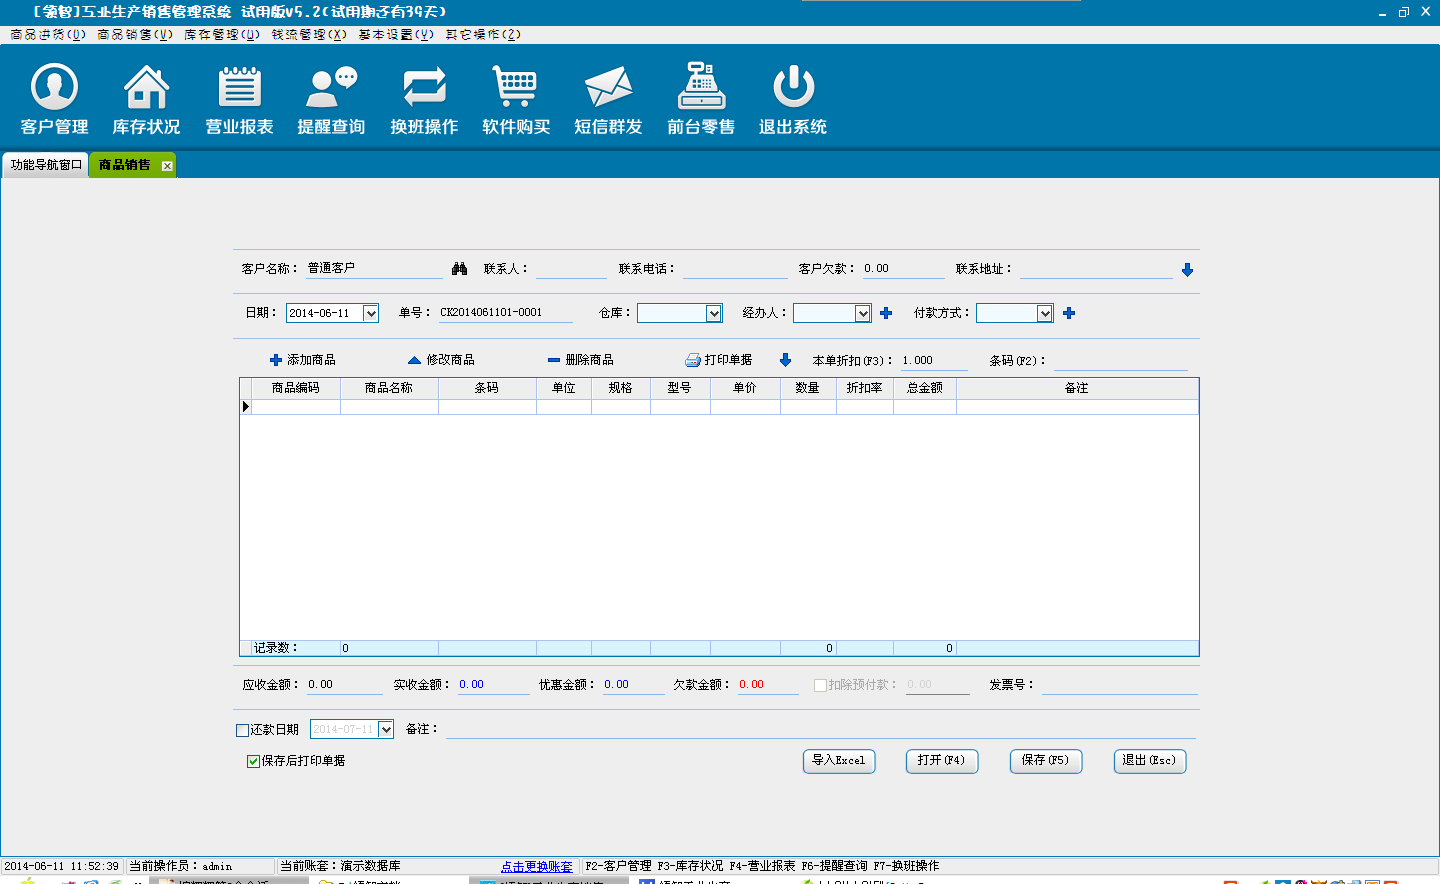
Task: Click the 保存(F5) button
Action: pyautogui.click(x=1045, y=761)
